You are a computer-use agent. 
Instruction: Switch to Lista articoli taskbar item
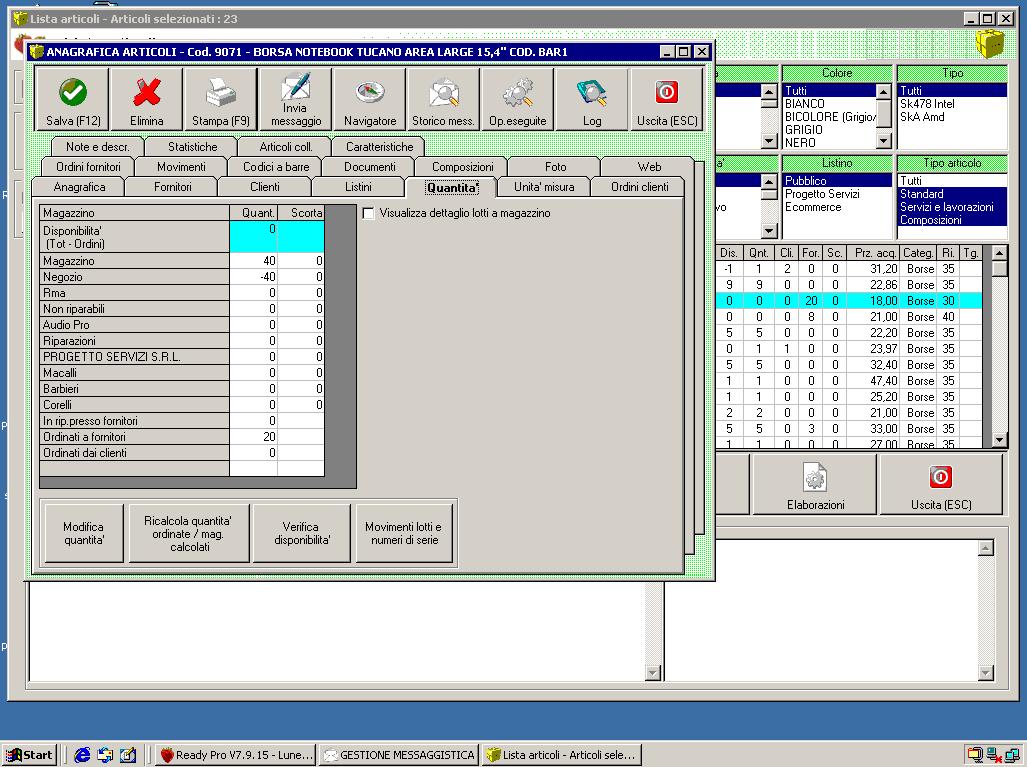(x=561, y=755)
